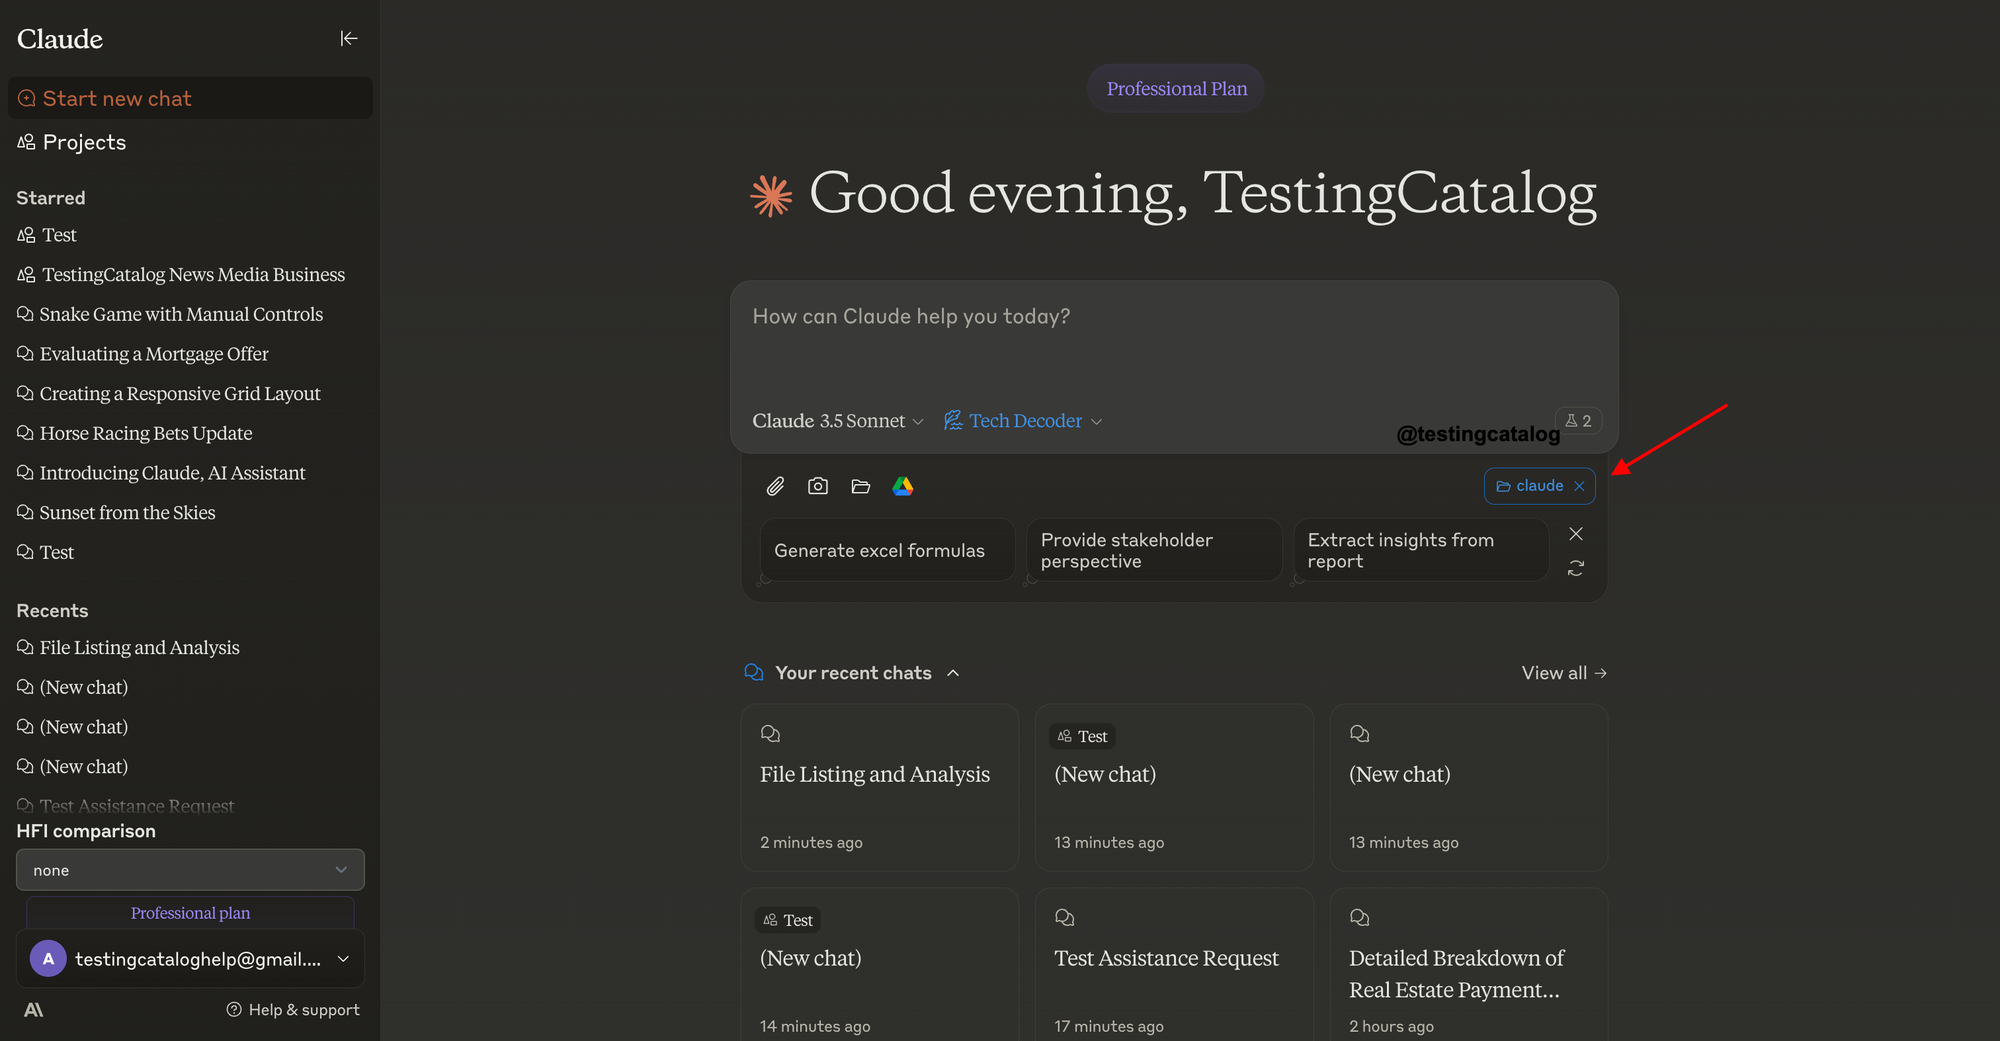Open Horse Racing Bets Update chat
The width and height of the screenshot is (2000, 1041).
coord(135,433)
